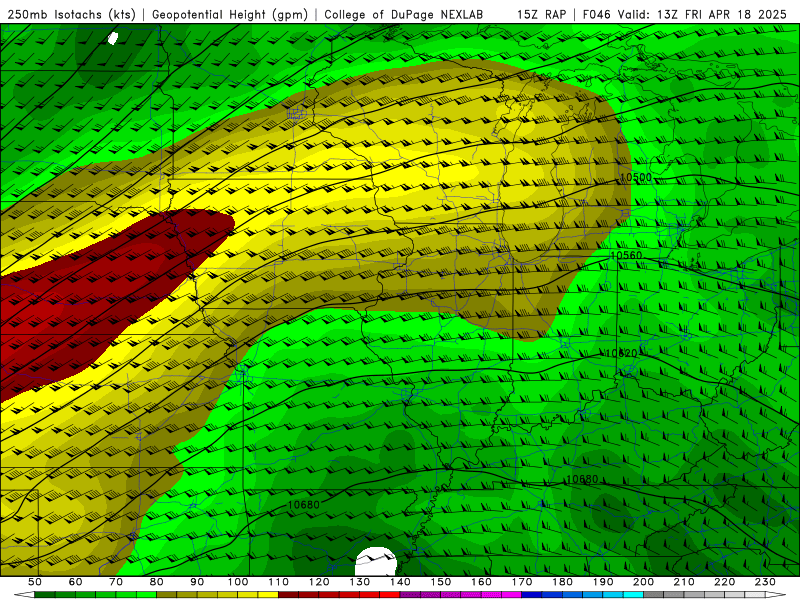The width and height of the screenshot is (800, 600).
Task: Click the 220 value on the color scale
Action: 724,582
